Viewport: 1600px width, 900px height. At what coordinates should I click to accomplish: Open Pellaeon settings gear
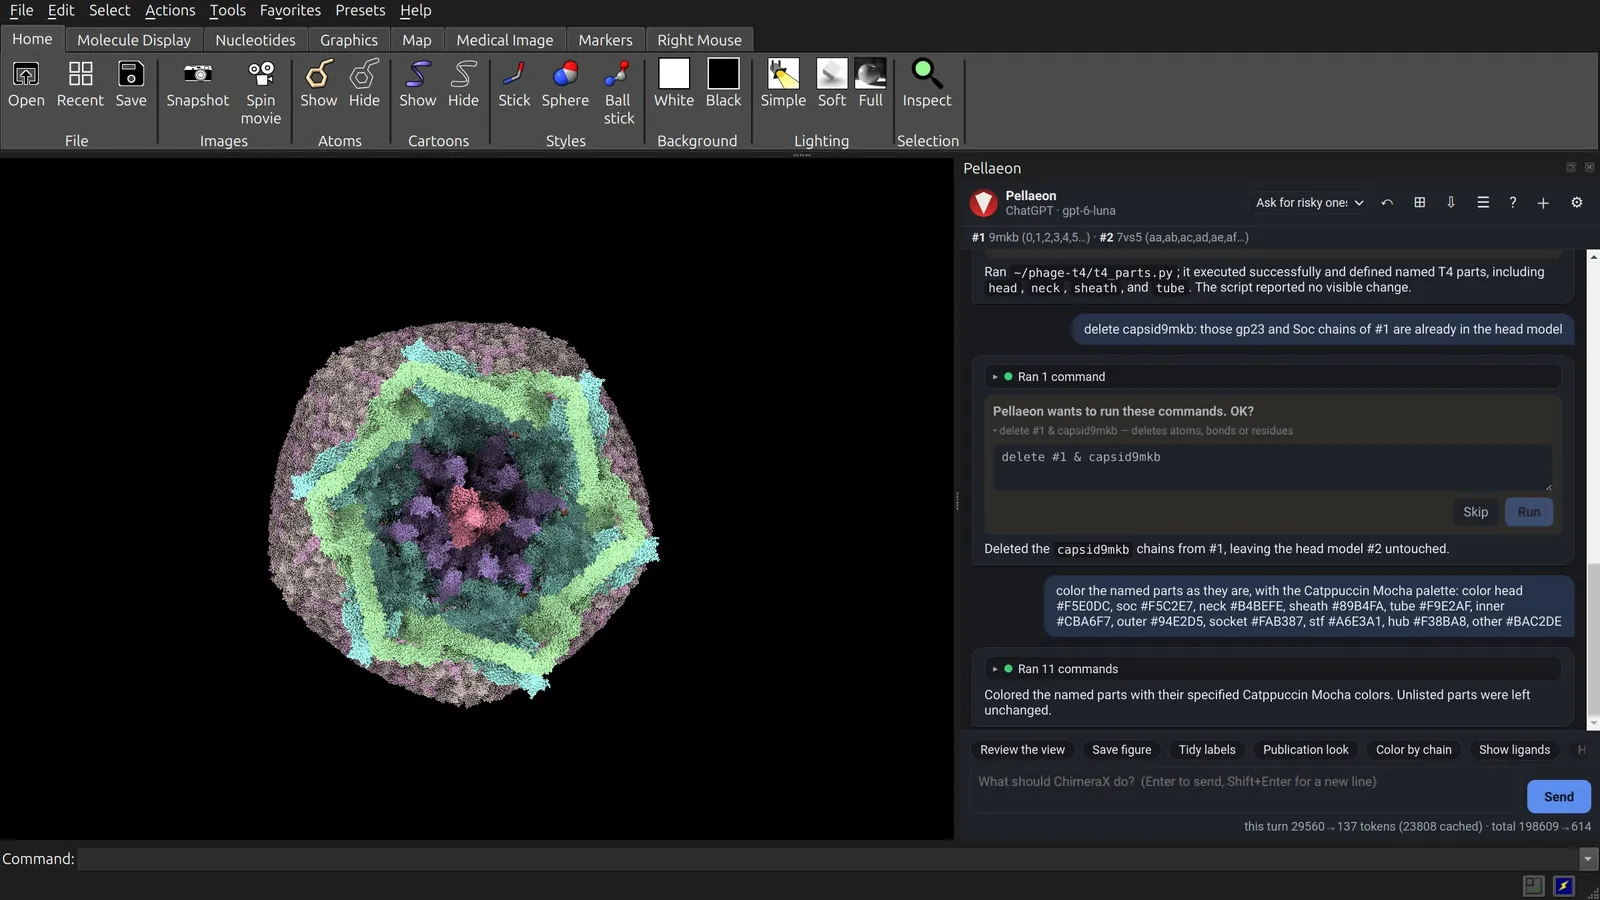(1577, 203)
